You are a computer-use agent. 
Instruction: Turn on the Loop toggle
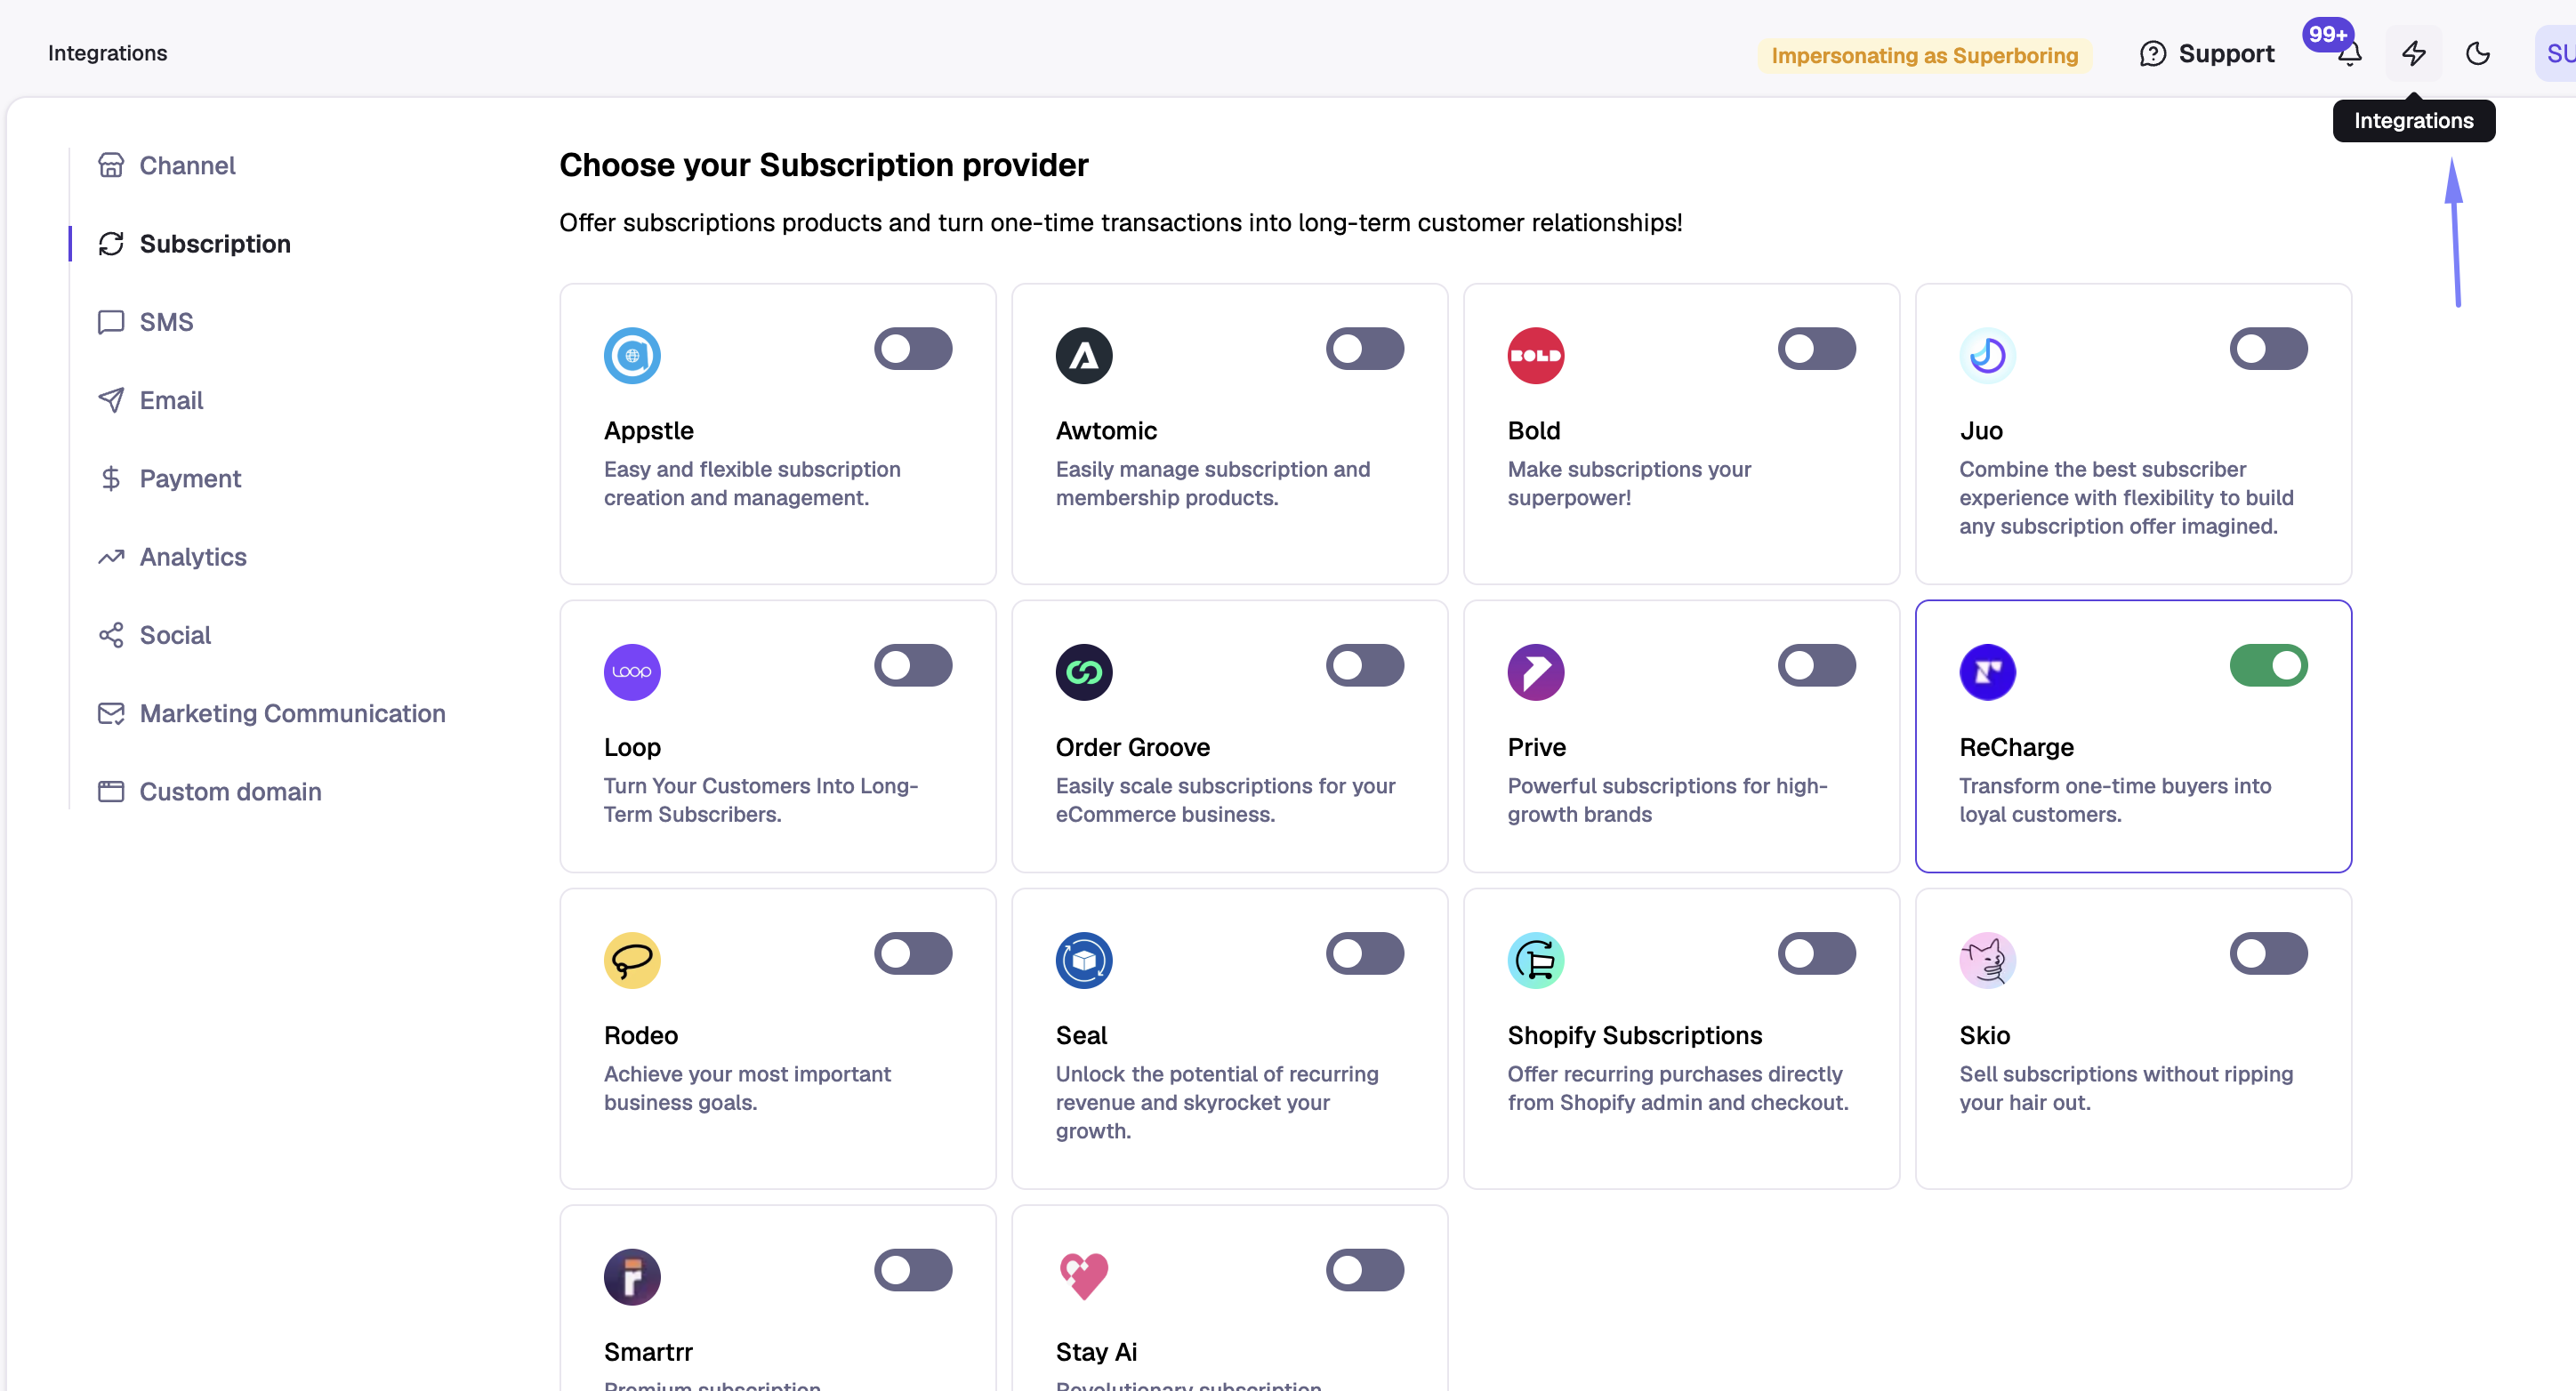coord(913,665)
